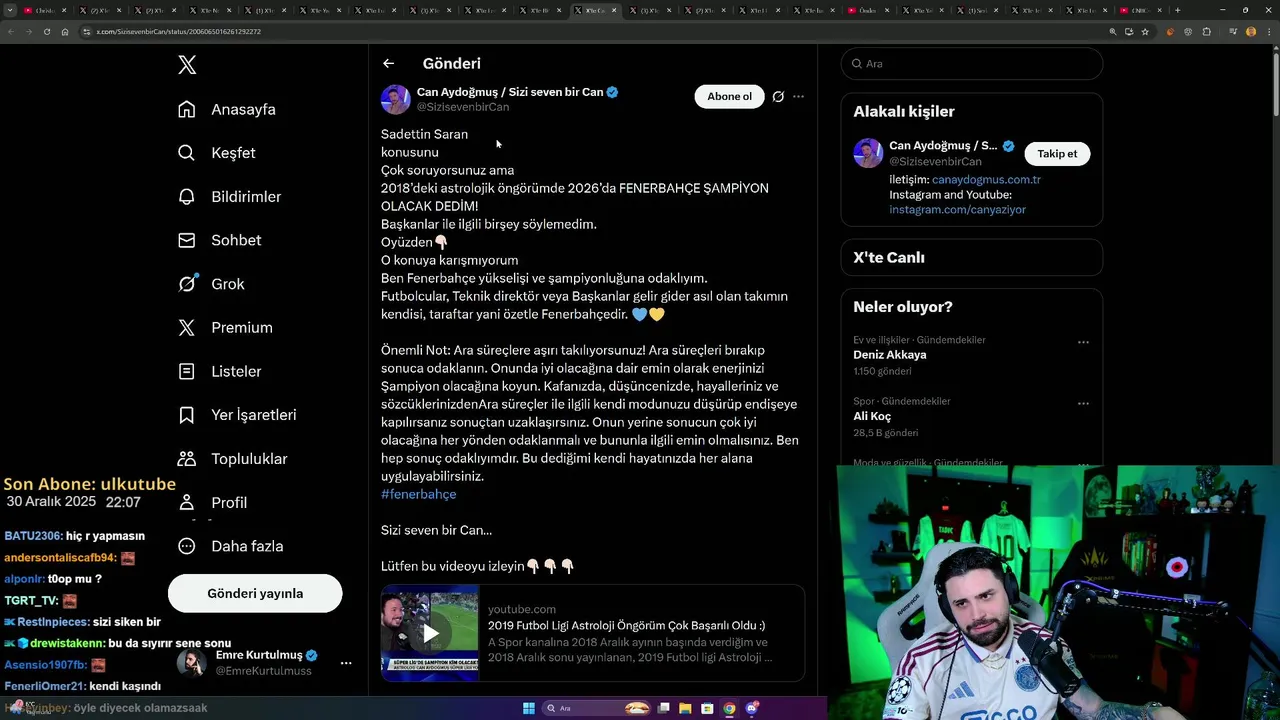Open Emre Kurtulmuş account switcher menu
1280x720 pixels.
(x=346, y=663)
